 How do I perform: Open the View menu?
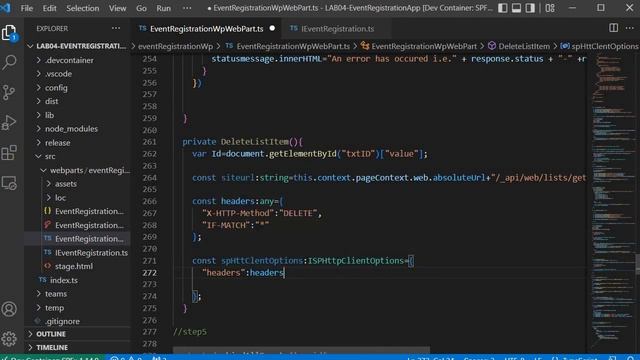(117, 8)
